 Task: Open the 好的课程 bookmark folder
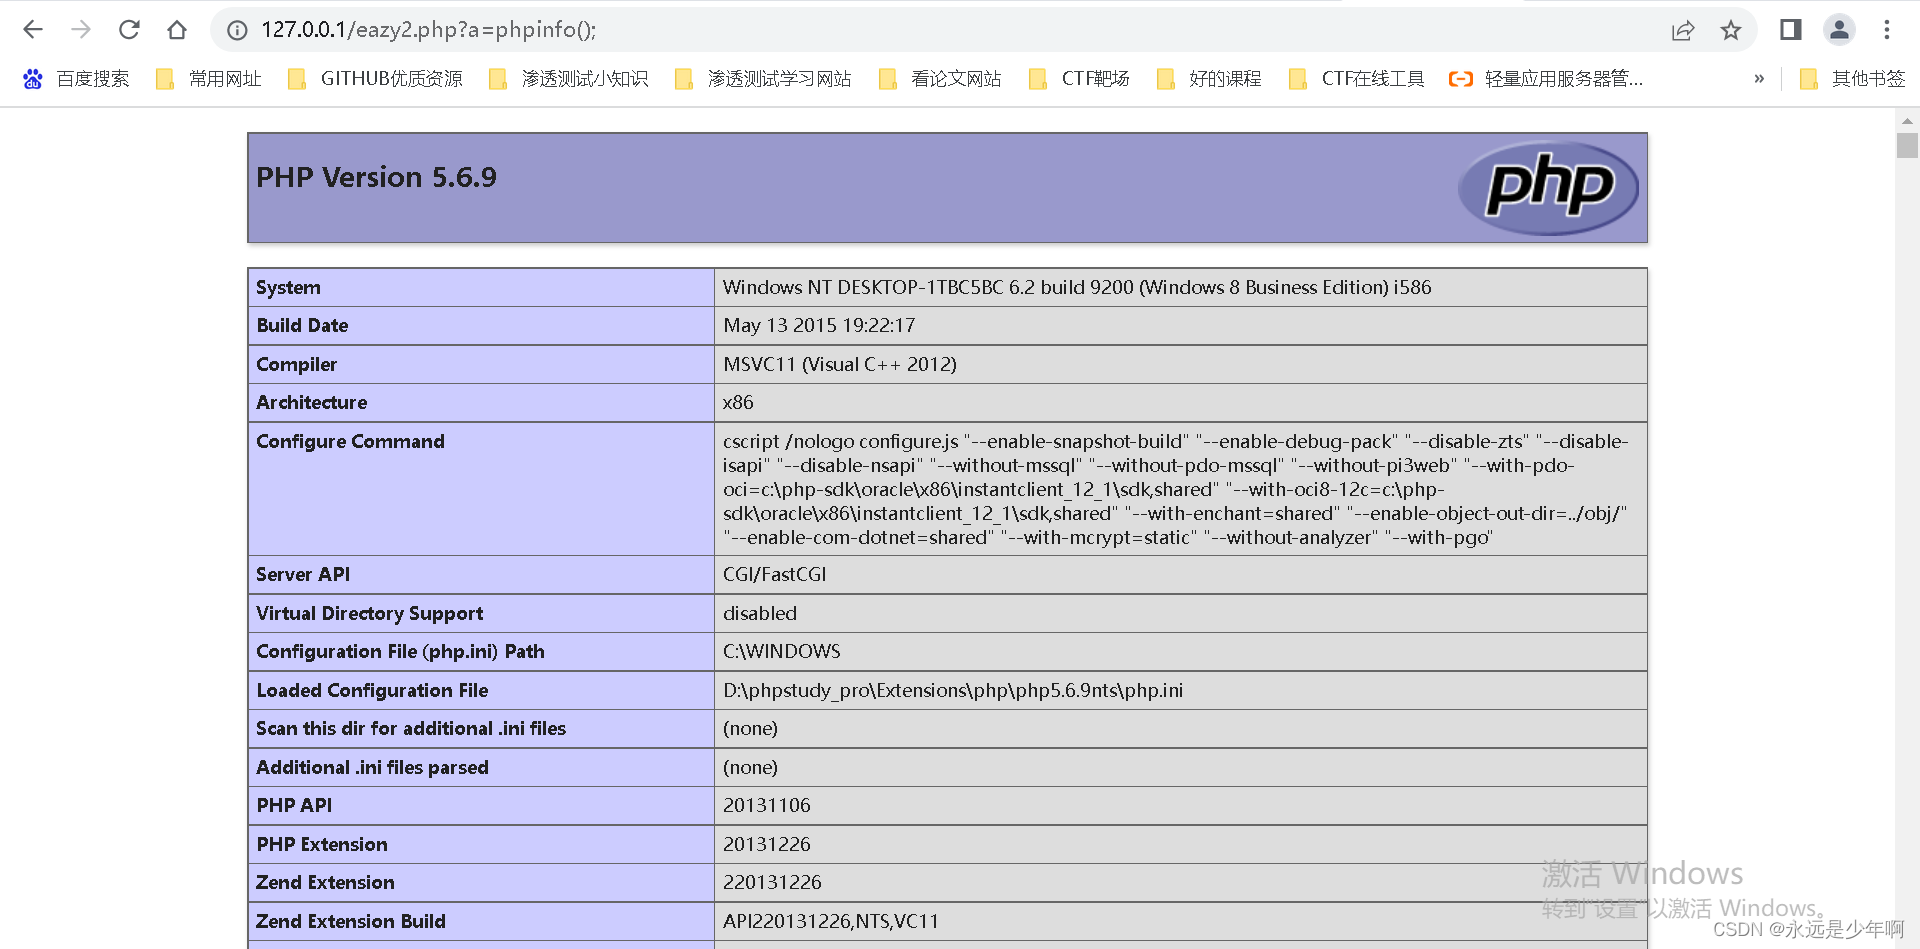[1209, 79]
